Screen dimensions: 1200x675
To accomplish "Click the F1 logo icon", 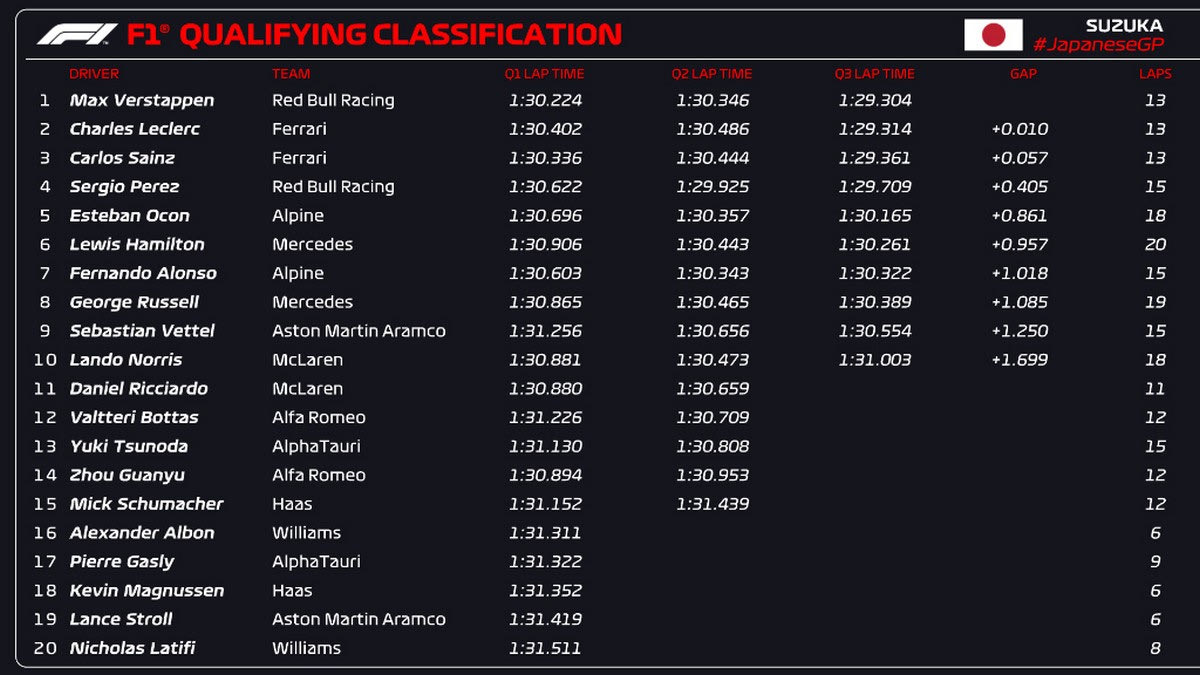I will [x=76, y=35].
